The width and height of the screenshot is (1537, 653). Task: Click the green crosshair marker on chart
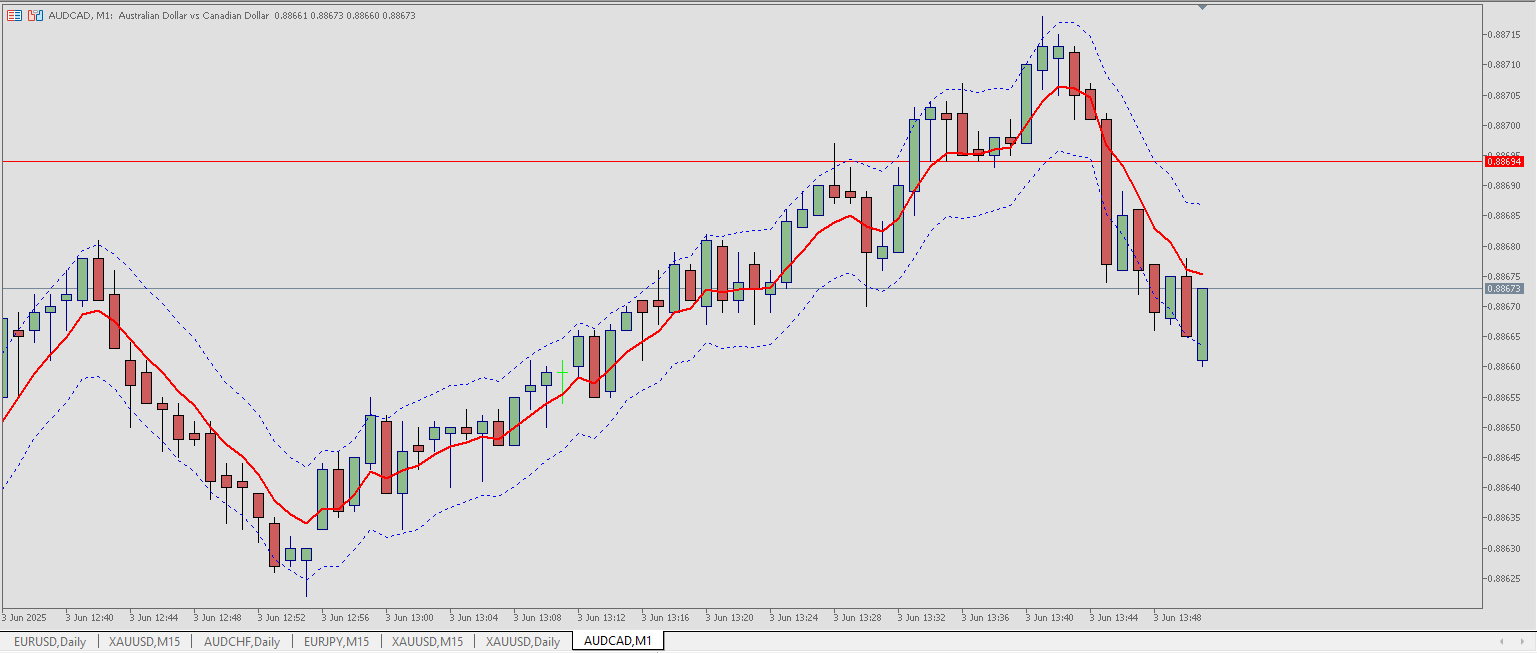pyautogui.click(x=562, y=370)
